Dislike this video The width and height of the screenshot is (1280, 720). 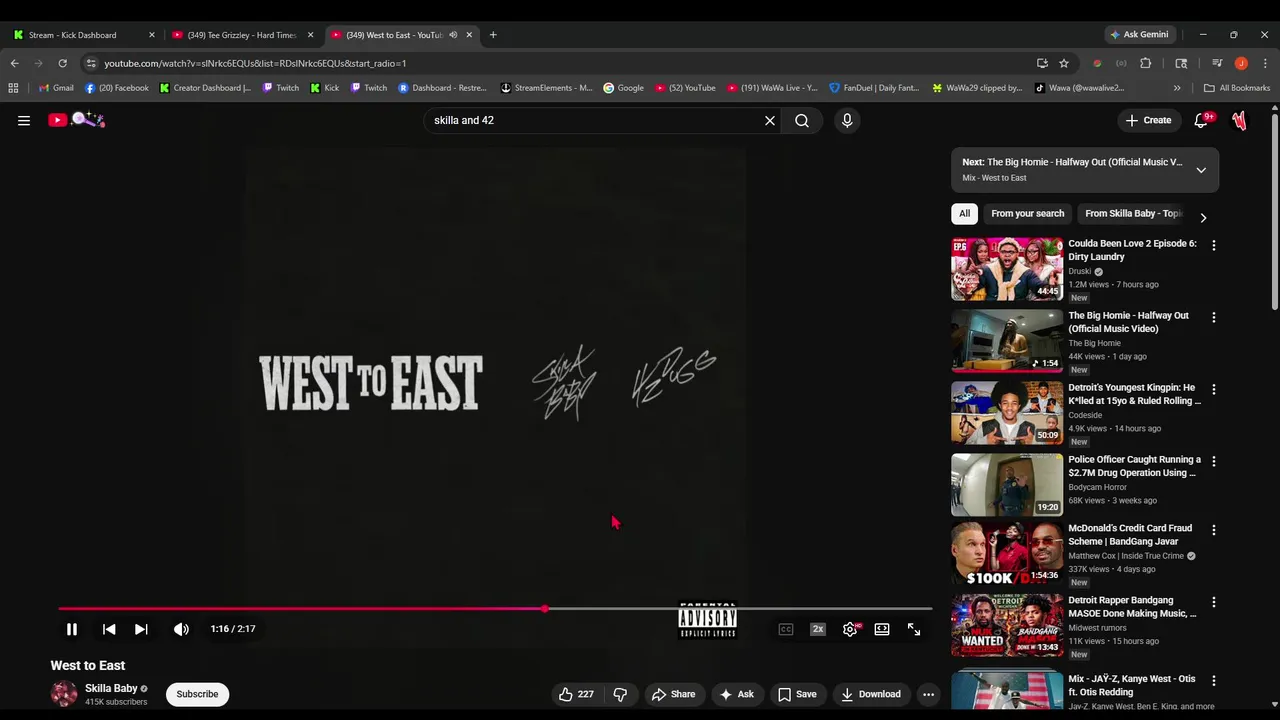[x=620, y=694]
